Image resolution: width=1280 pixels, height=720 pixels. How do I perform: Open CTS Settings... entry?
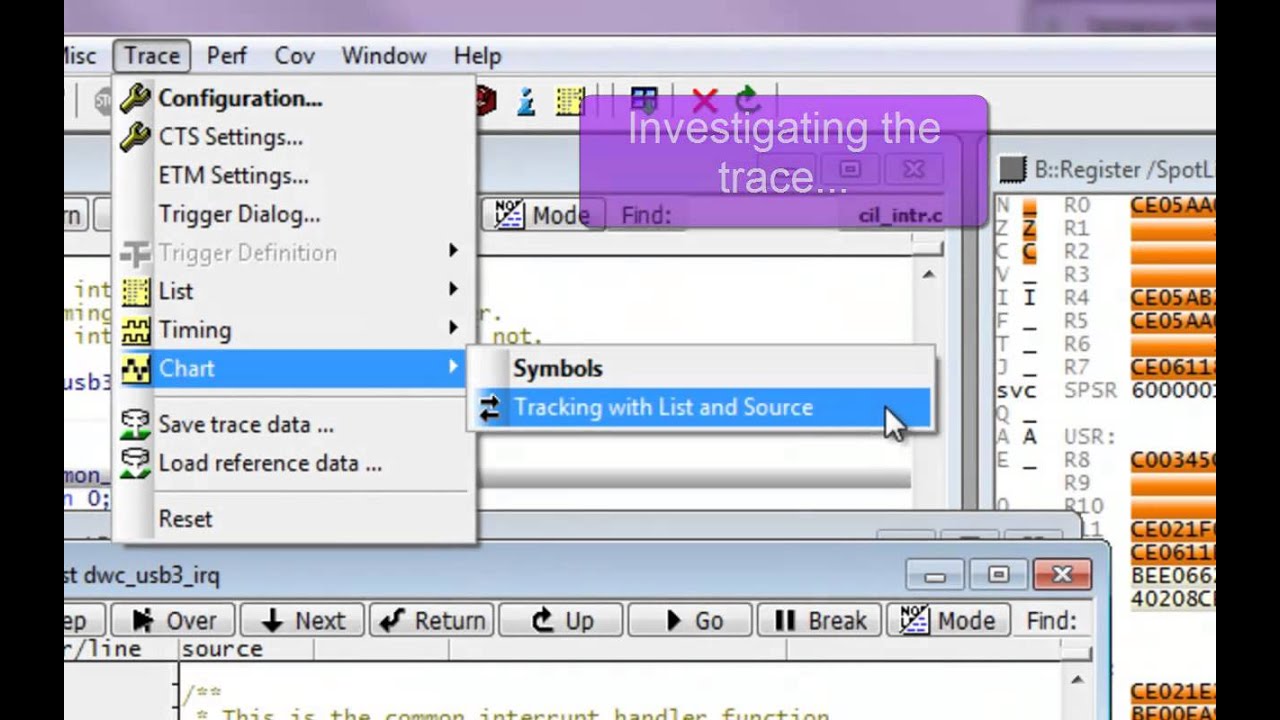[x=295, y=137]
